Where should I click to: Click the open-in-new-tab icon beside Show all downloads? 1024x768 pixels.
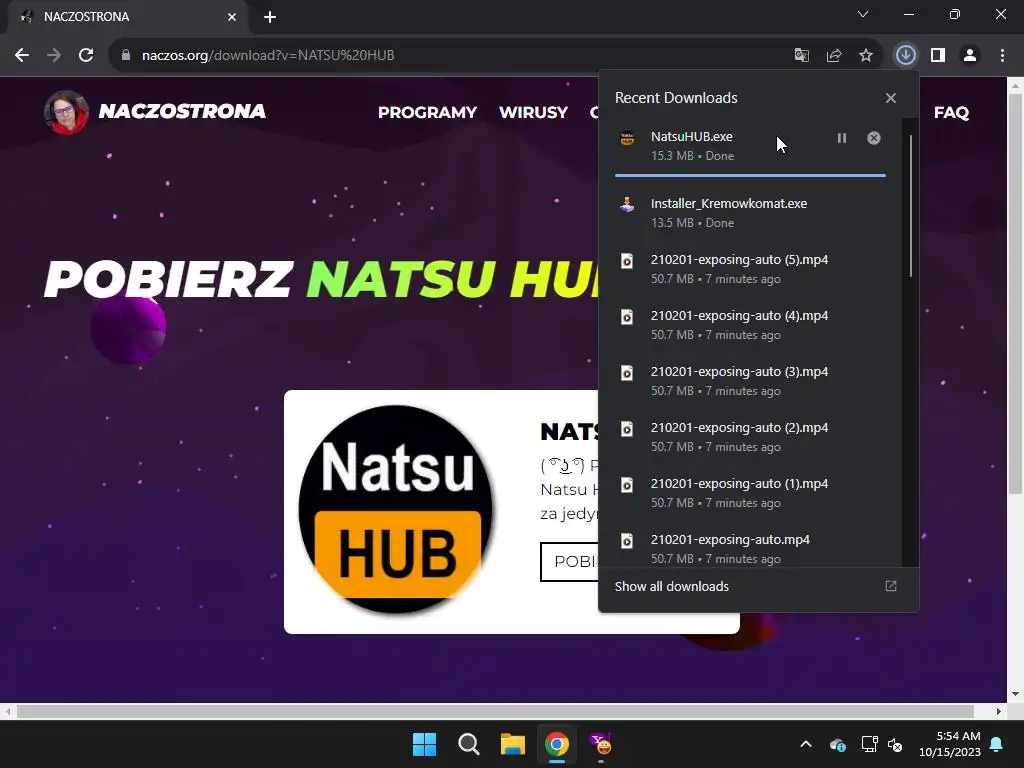click(891, 586)
